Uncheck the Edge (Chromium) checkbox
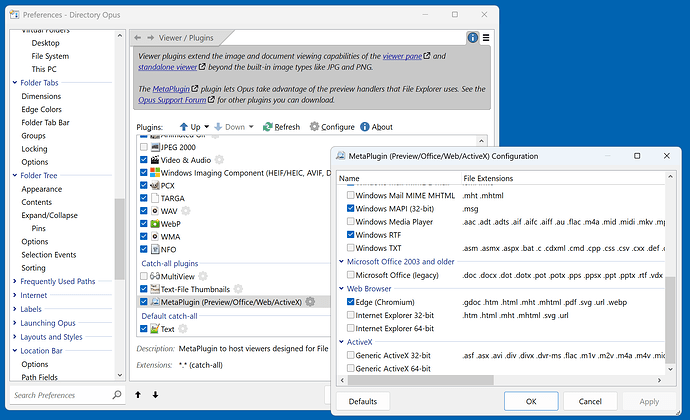Viewport: 690px width, 420px height. (348, 301)
